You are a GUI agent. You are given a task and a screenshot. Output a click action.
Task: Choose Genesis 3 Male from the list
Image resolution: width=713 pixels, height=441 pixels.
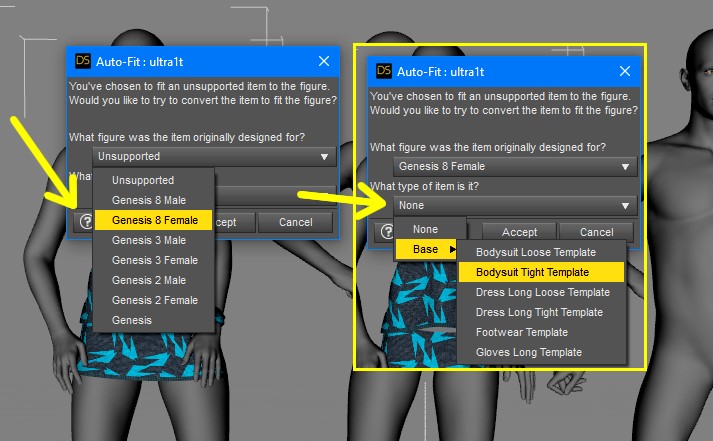pos(153,240)
